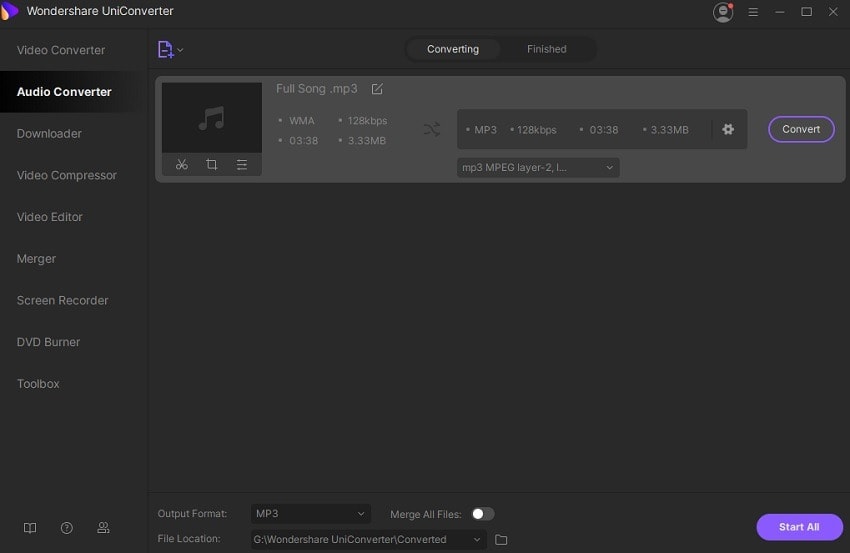Click the shuffle conversion arrows icon
This screenshot has width=850, height=553.
(x=432, y=129)
